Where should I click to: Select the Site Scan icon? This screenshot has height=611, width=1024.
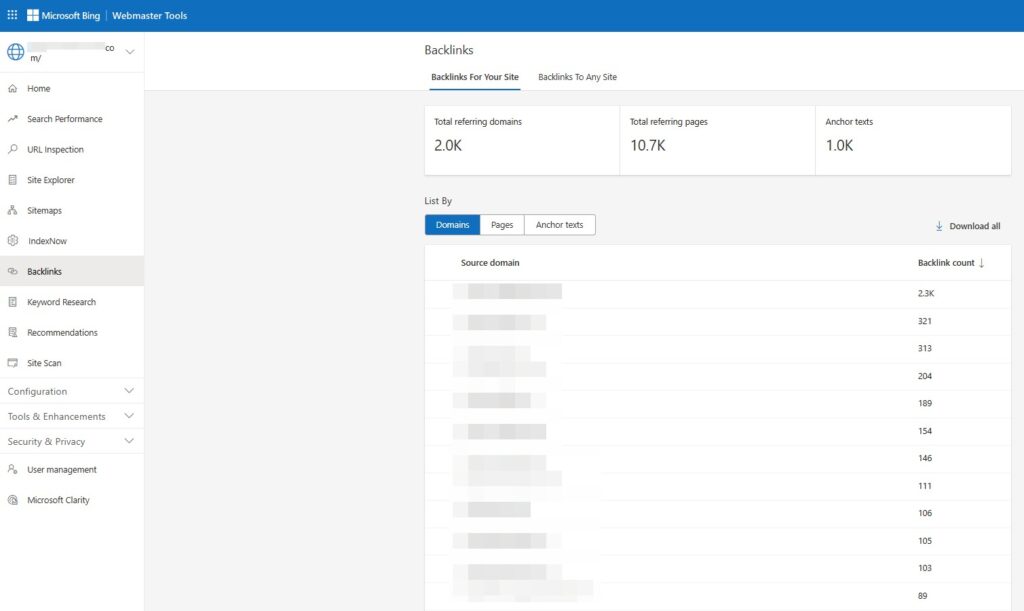(x=13, y=363)
